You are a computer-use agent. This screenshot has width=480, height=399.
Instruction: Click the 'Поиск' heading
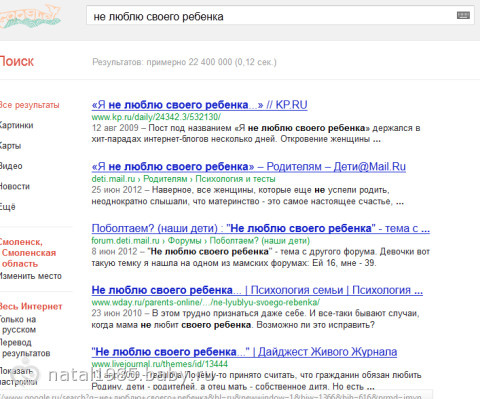(x=17, y=61)
